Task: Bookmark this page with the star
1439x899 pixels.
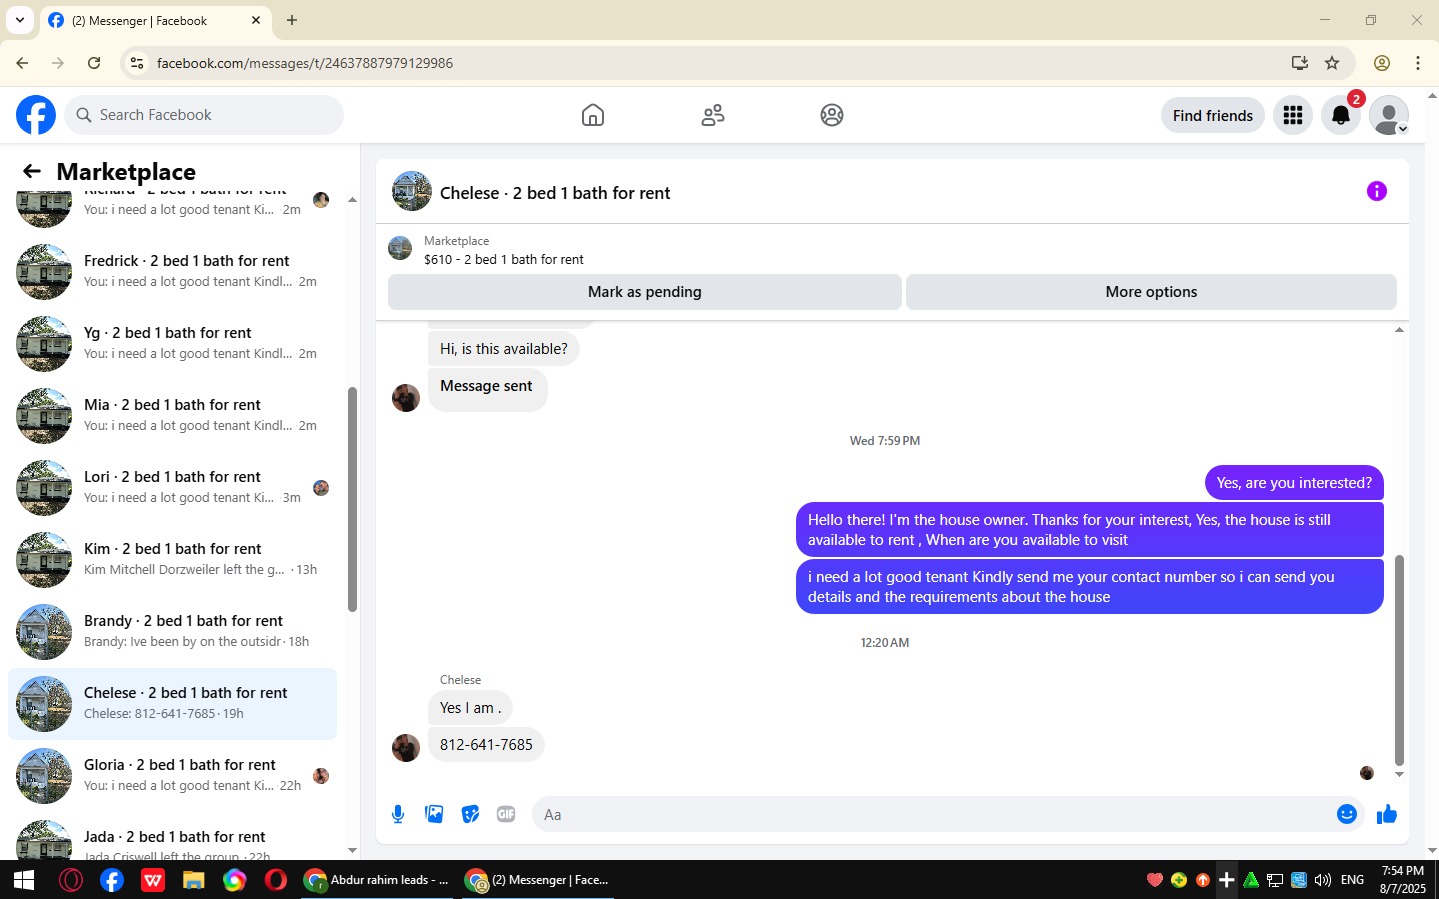Action: pos(1332,63)
